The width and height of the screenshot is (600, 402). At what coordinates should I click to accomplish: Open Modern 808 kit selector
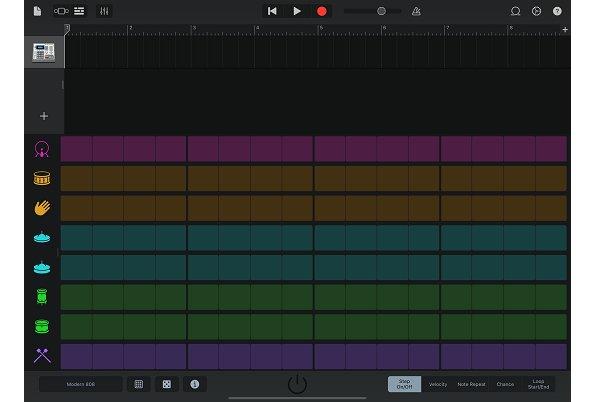[x=81, y=384]
